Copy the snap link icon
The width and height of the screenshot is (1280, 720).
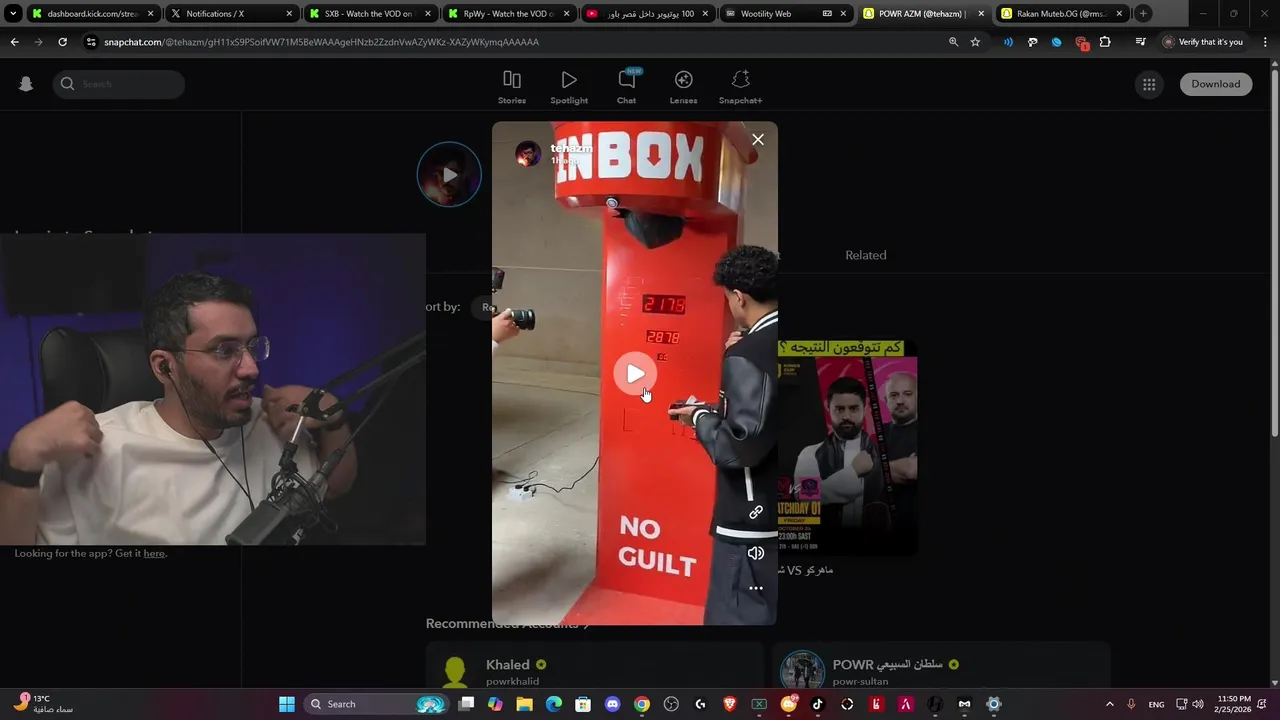(756, 512)
